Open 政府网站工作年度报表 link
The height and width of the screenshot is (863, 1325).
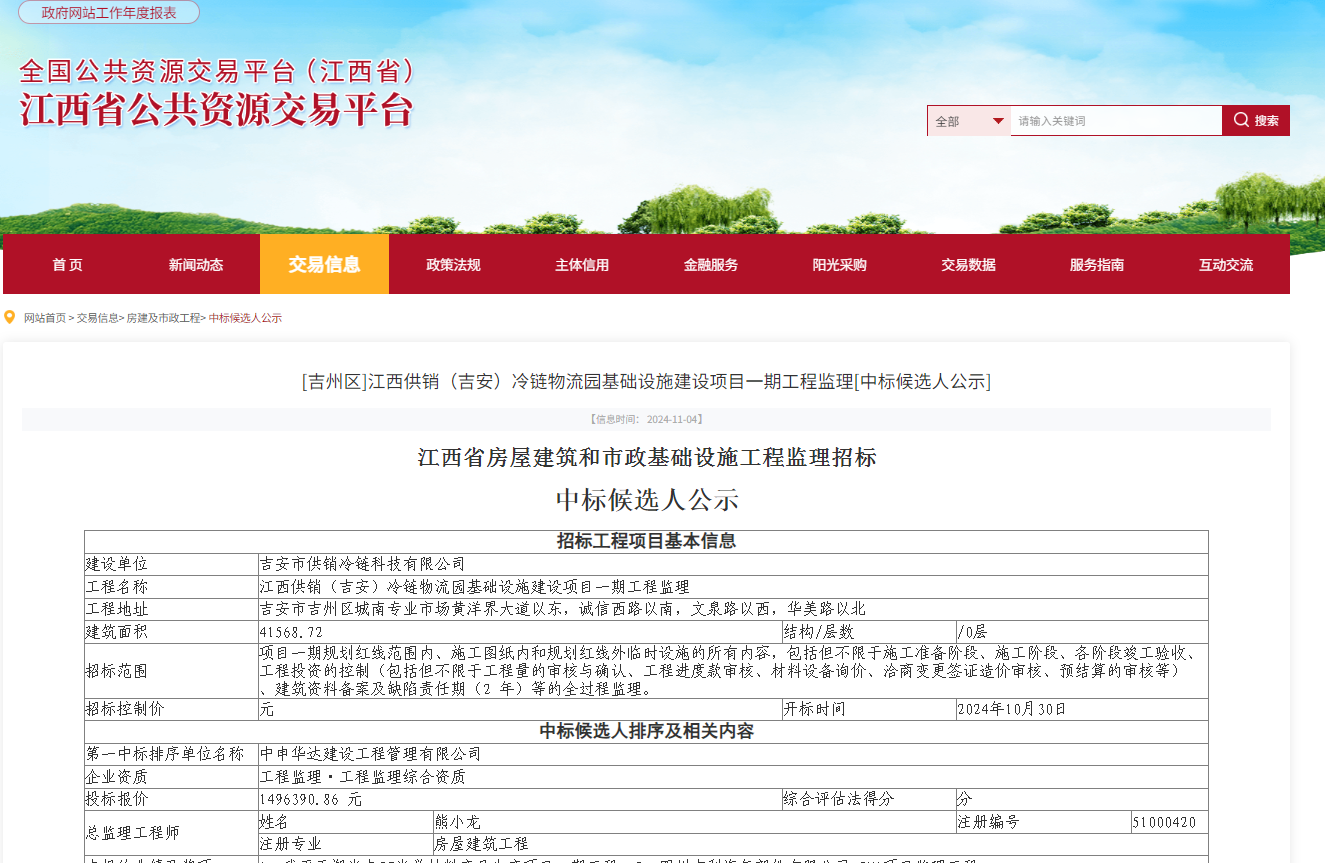point(109,12)
